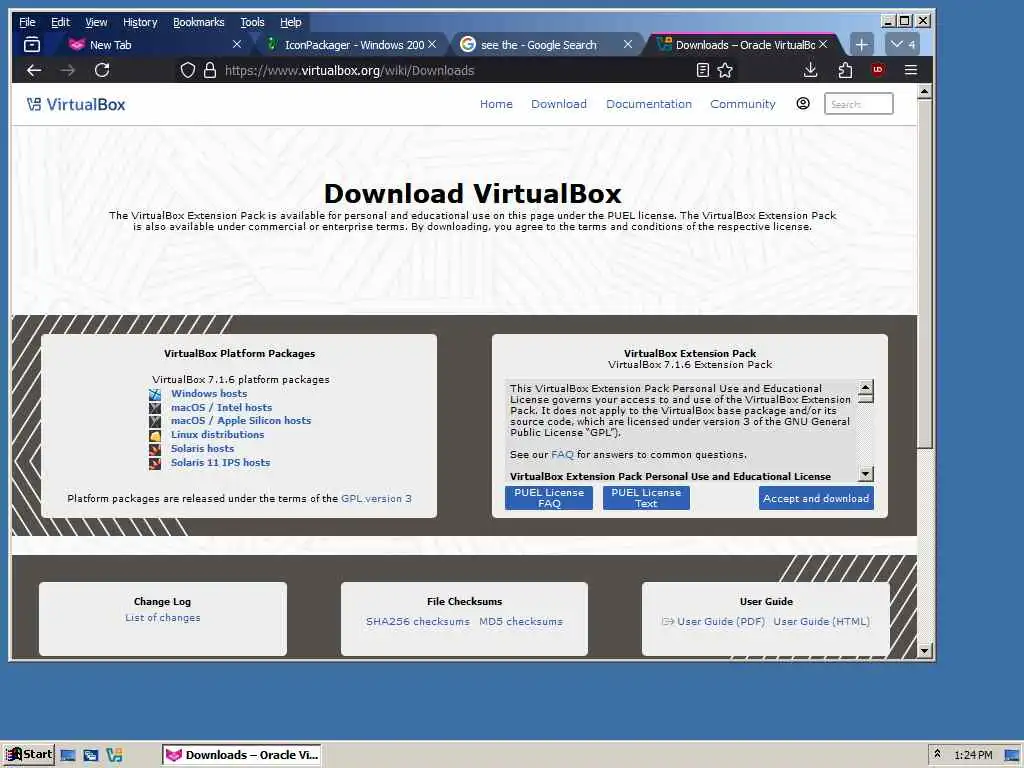The height and width of the screenshot is (768, 1024).
Task: Click the Download navigation link
Action: pos(559,104)
